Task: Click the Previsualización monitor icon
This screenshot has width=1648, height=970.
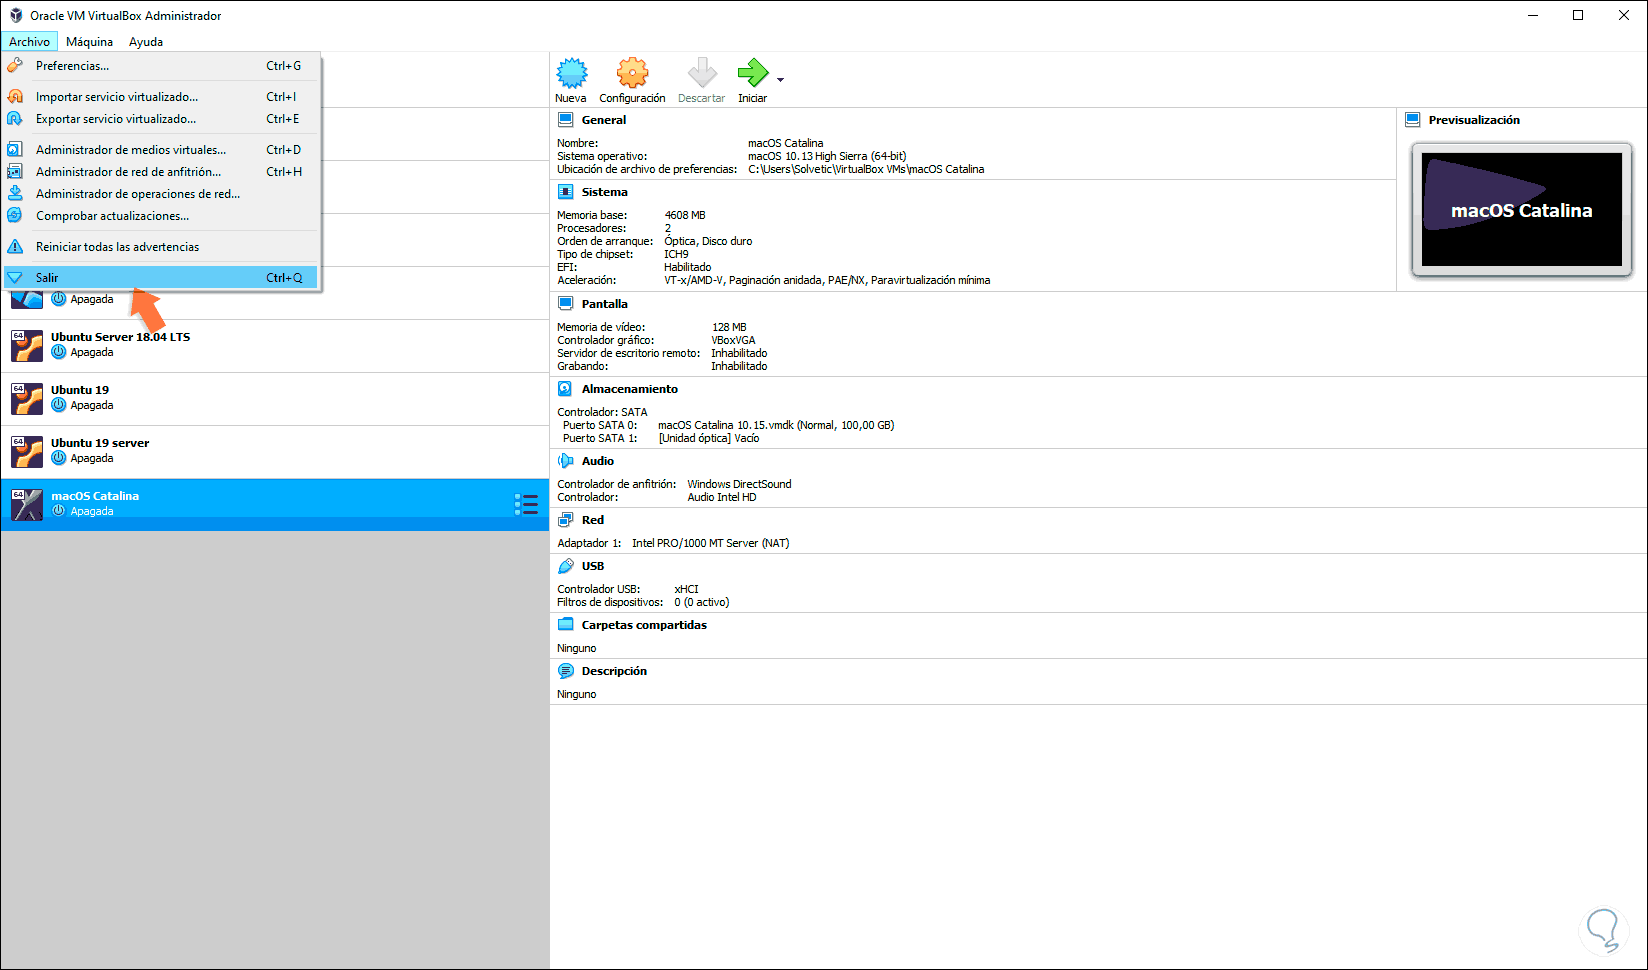Action: coord(1413,120)
